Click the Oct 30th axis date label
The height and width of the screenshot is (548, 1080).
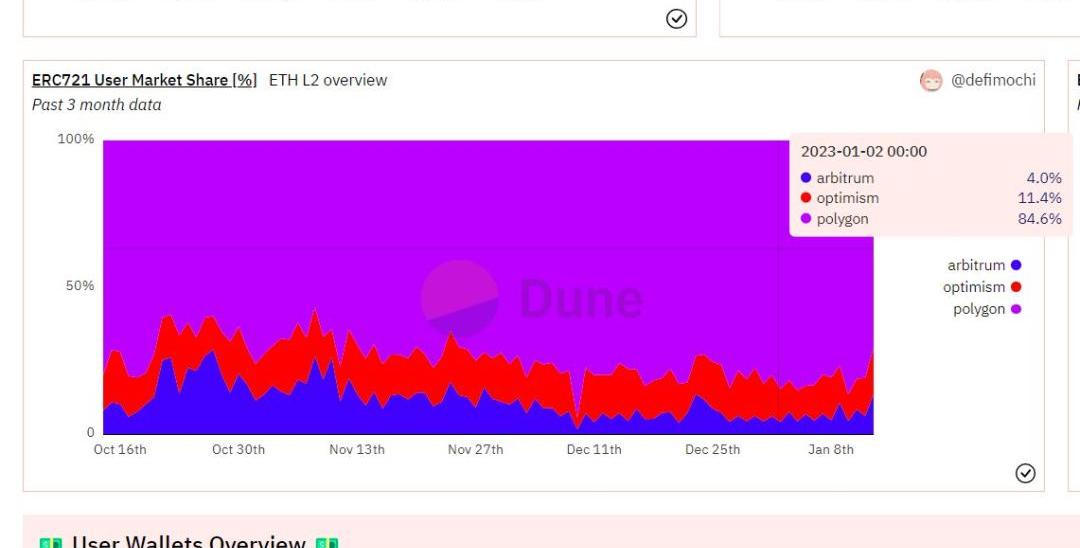[x=238, y=450]
